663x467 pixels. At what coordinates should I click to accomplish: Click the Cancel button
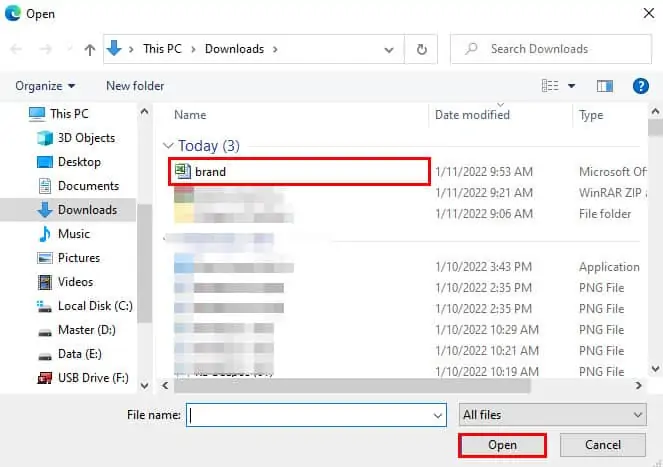(x=603, y=445)
